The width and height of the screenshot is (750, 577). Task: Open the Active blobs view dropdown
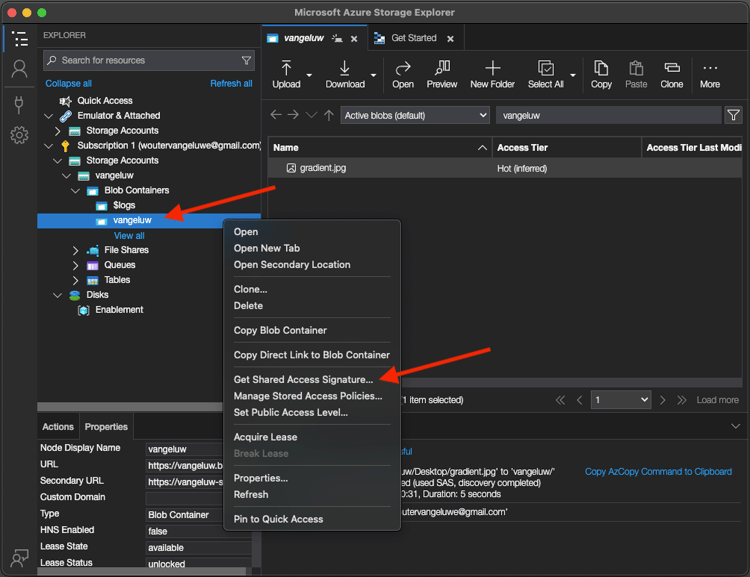[414, 116]
